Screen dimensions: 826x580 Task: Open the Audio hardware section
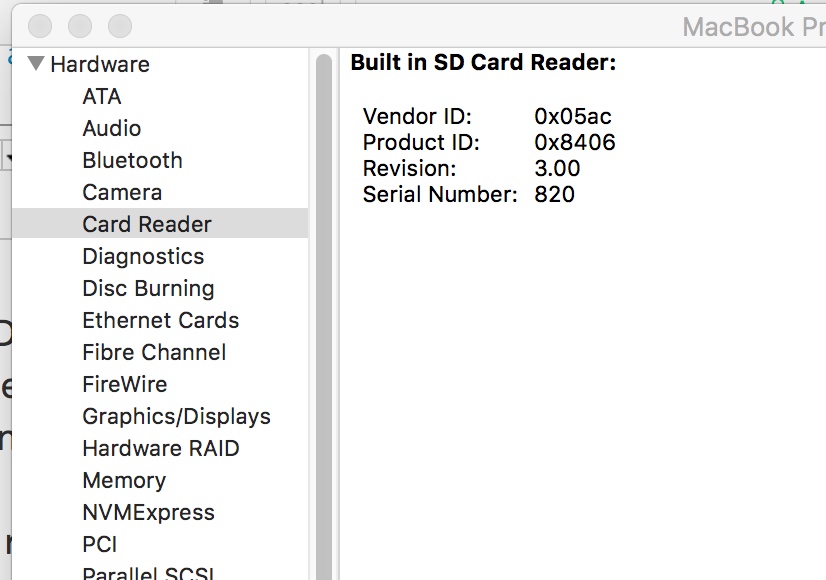111,128
